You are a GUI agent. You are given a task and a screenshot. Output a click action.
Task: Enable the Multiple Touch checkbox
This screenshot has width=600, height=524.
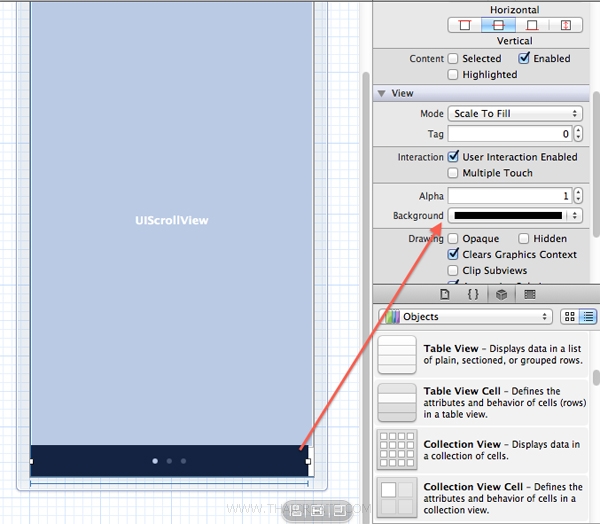pos(453,173)
